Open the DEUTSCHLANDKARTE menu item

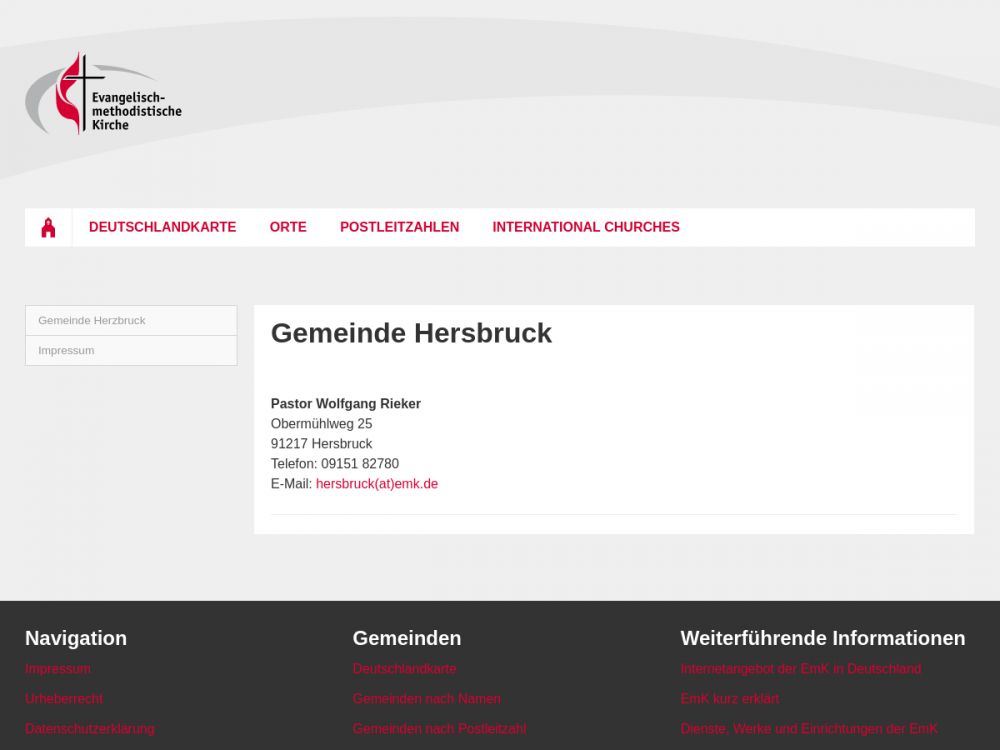pyautogui.click(x=162, y=227)
